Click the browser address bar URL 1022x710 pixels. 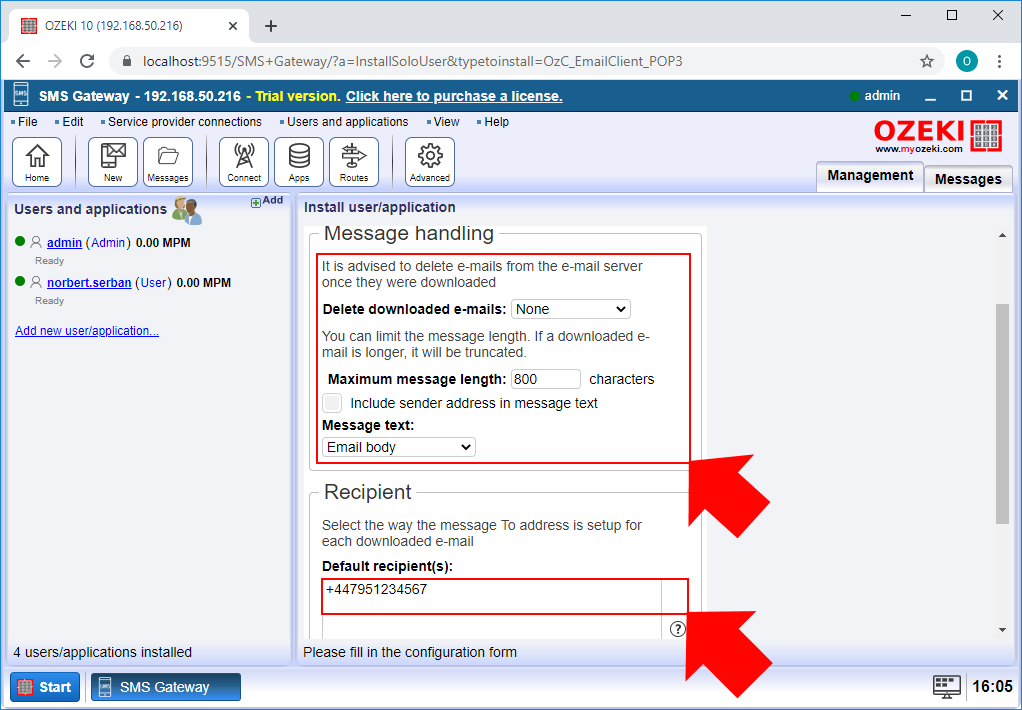(413, 61)
